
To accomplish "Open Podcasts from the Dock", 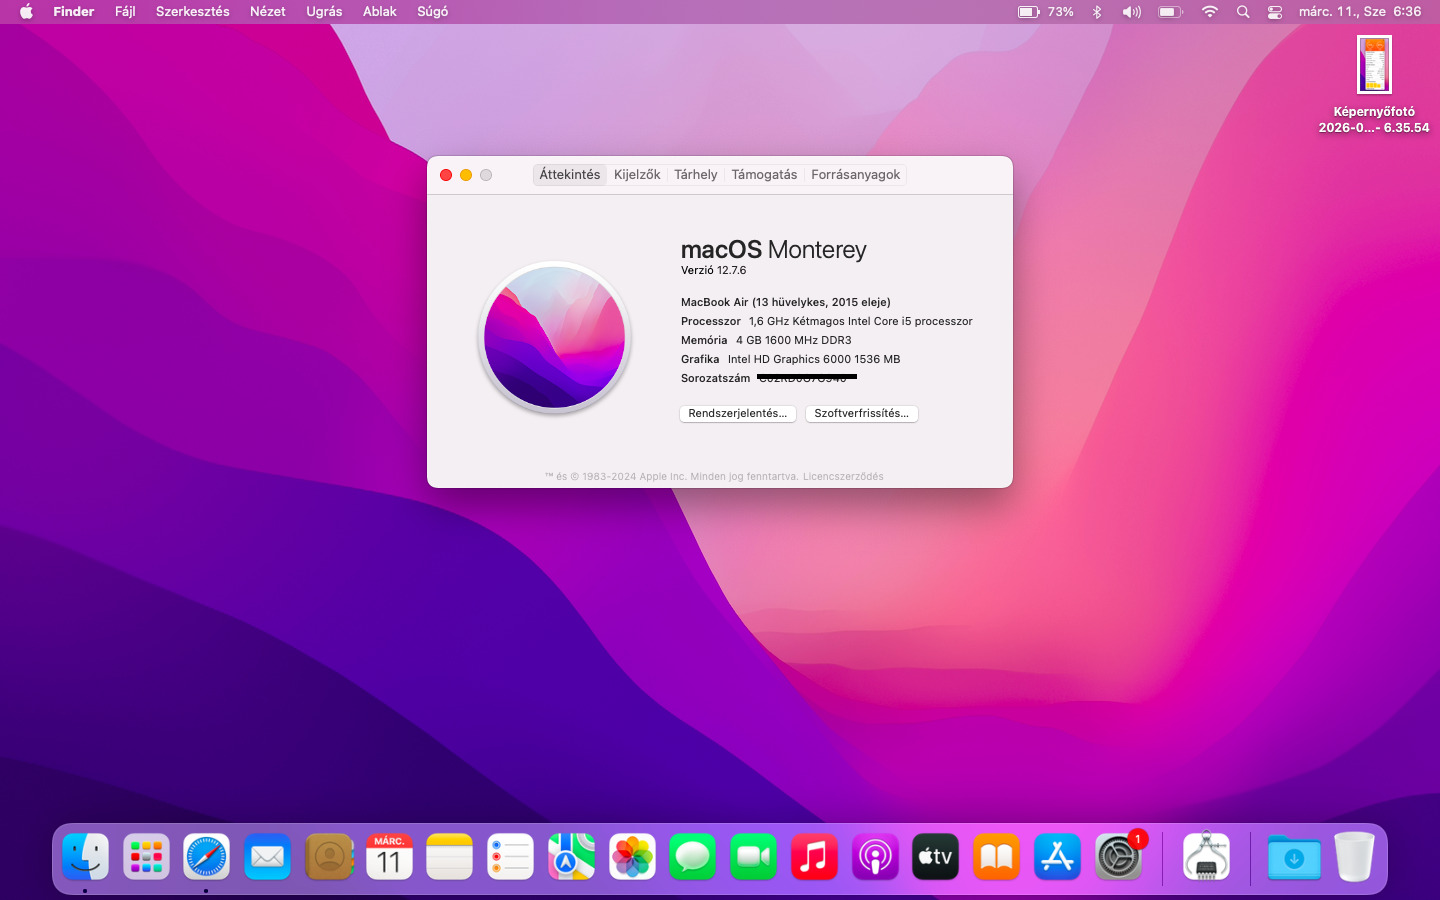I will click(875, 857).
